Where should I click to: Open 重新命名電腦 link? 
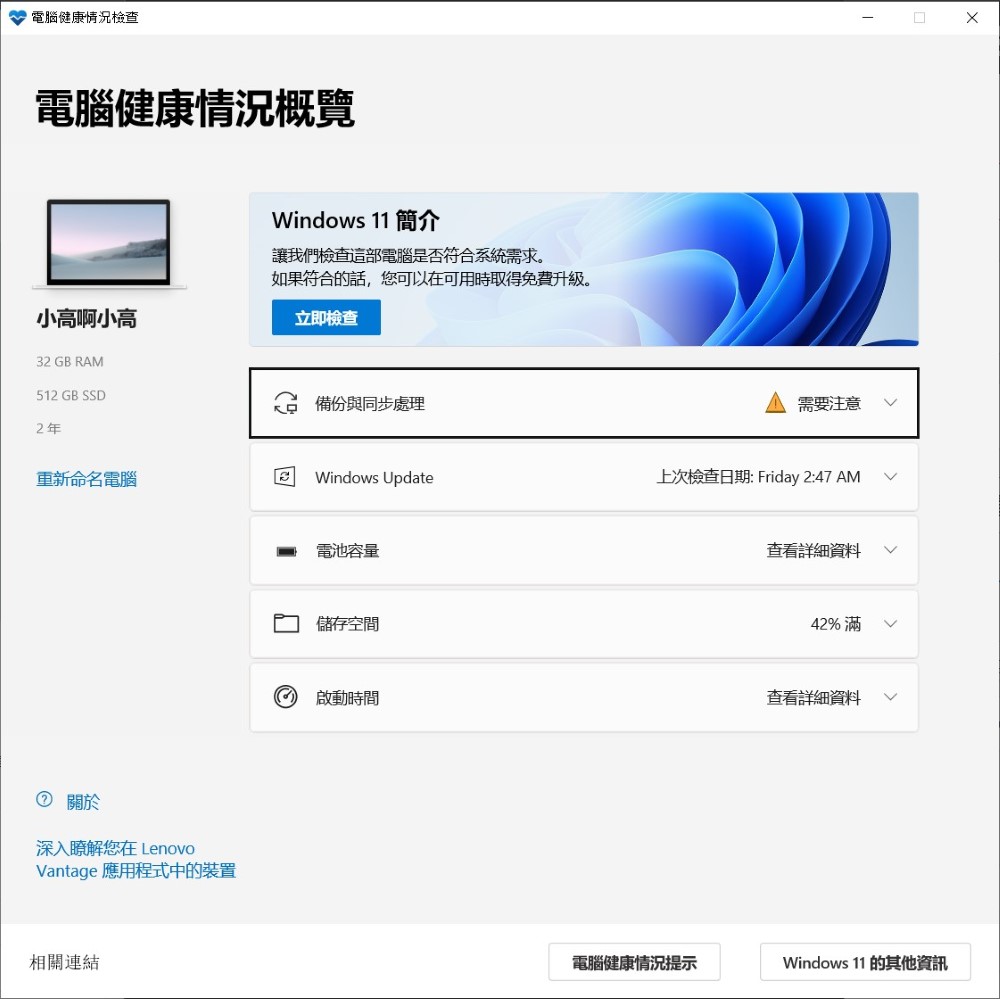[86, 479]
